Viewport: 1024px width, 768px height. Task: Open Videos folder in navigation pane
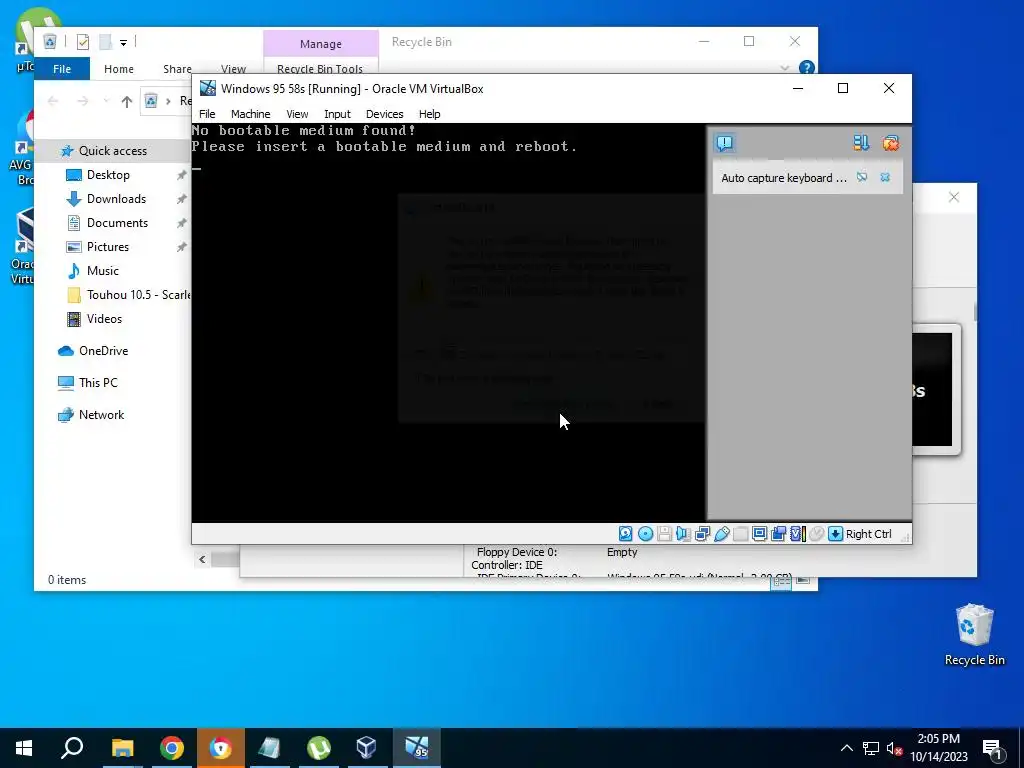[x=104, y=319]
